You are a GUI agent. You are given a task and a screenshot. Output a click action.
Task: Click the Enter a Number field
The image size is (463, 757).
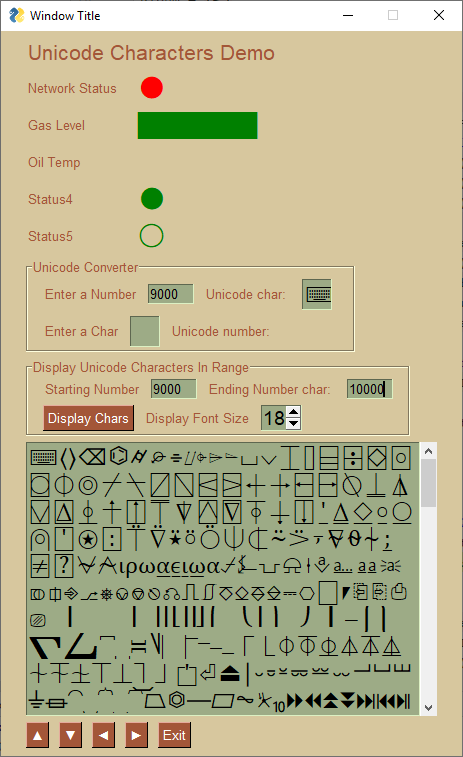click(170, 294)
